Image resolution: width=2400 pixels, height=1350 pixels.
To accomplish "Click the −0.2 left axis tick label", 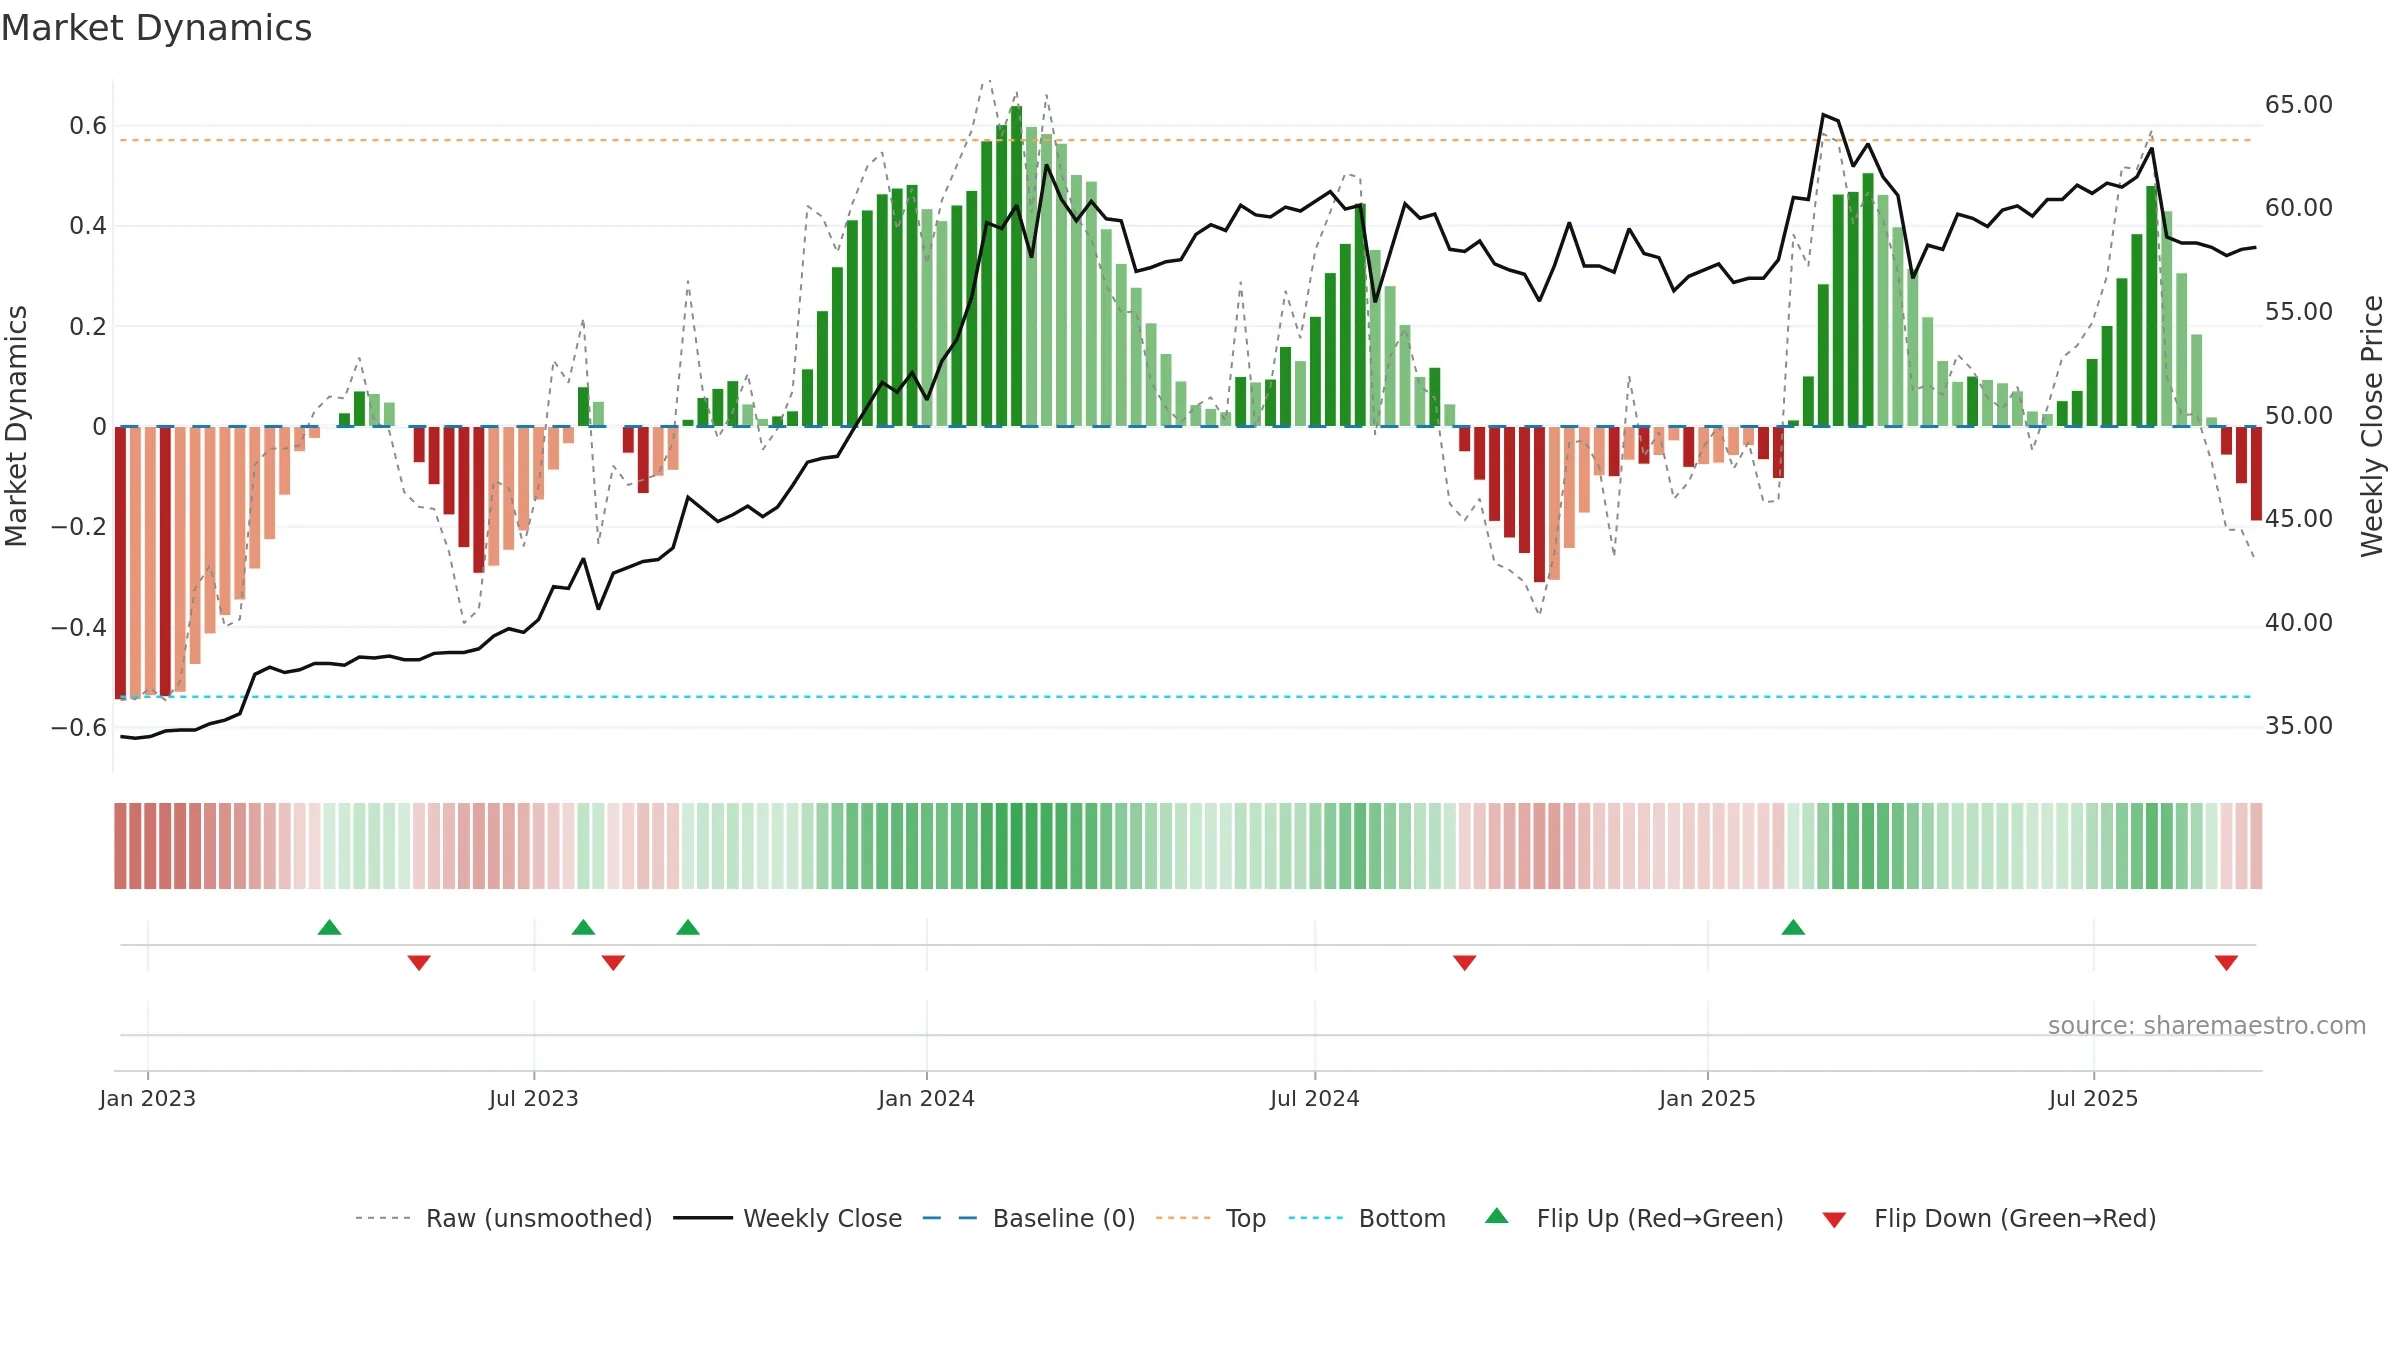I will click(x=79, y=527).
